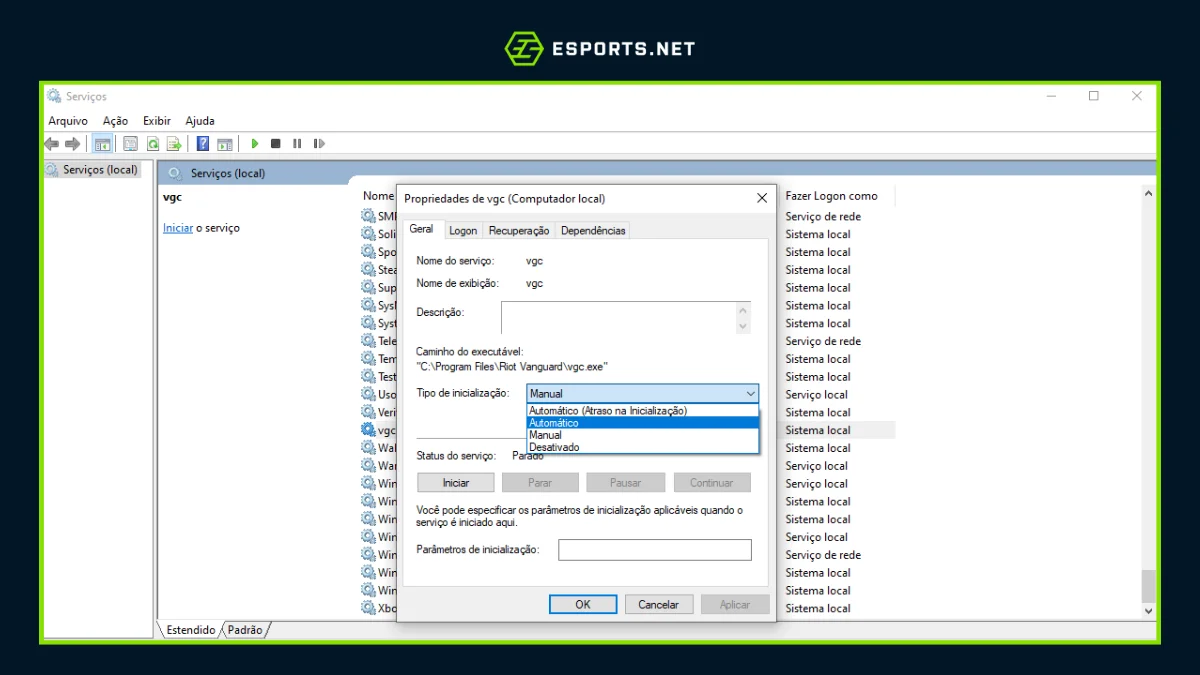Follow the Iniciar o serviço link

tap(177, 228)
